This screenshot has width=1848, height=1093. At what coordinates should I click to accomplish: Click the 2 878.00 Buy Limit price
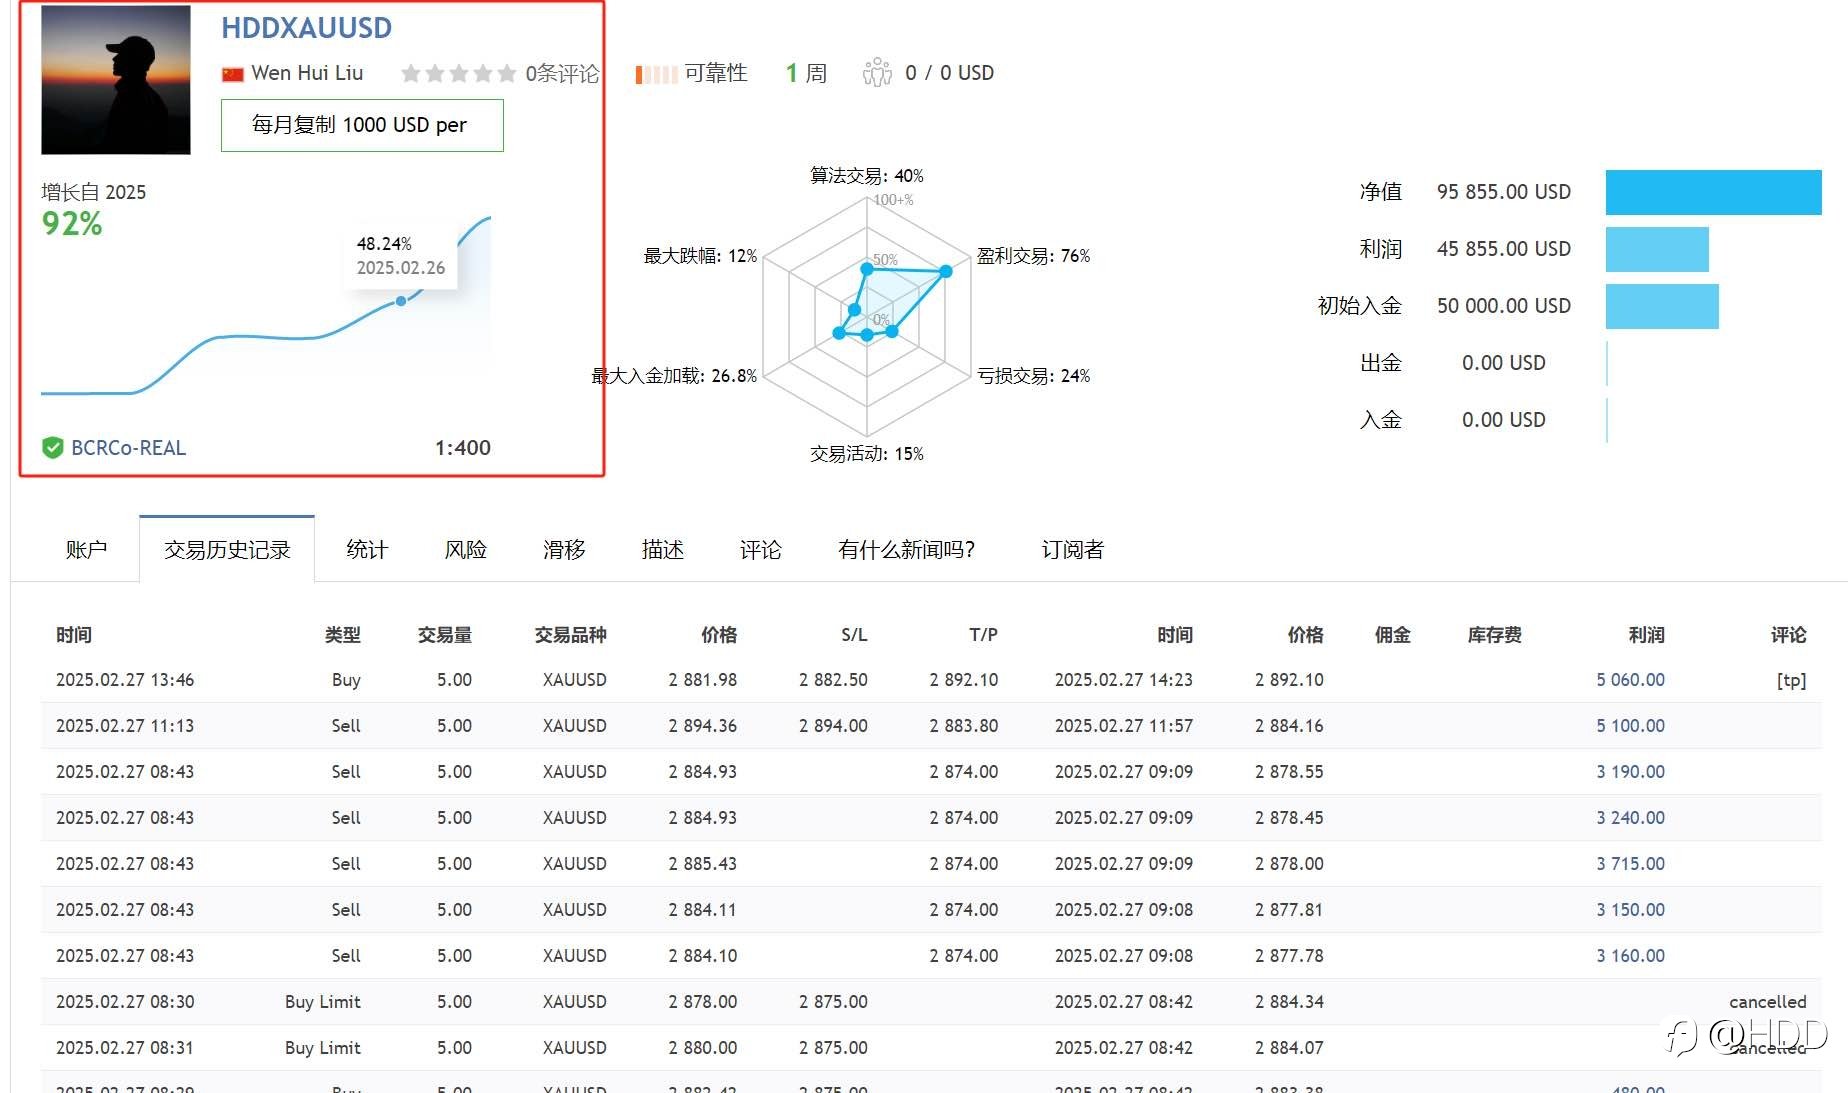[x=702, y=1001]
